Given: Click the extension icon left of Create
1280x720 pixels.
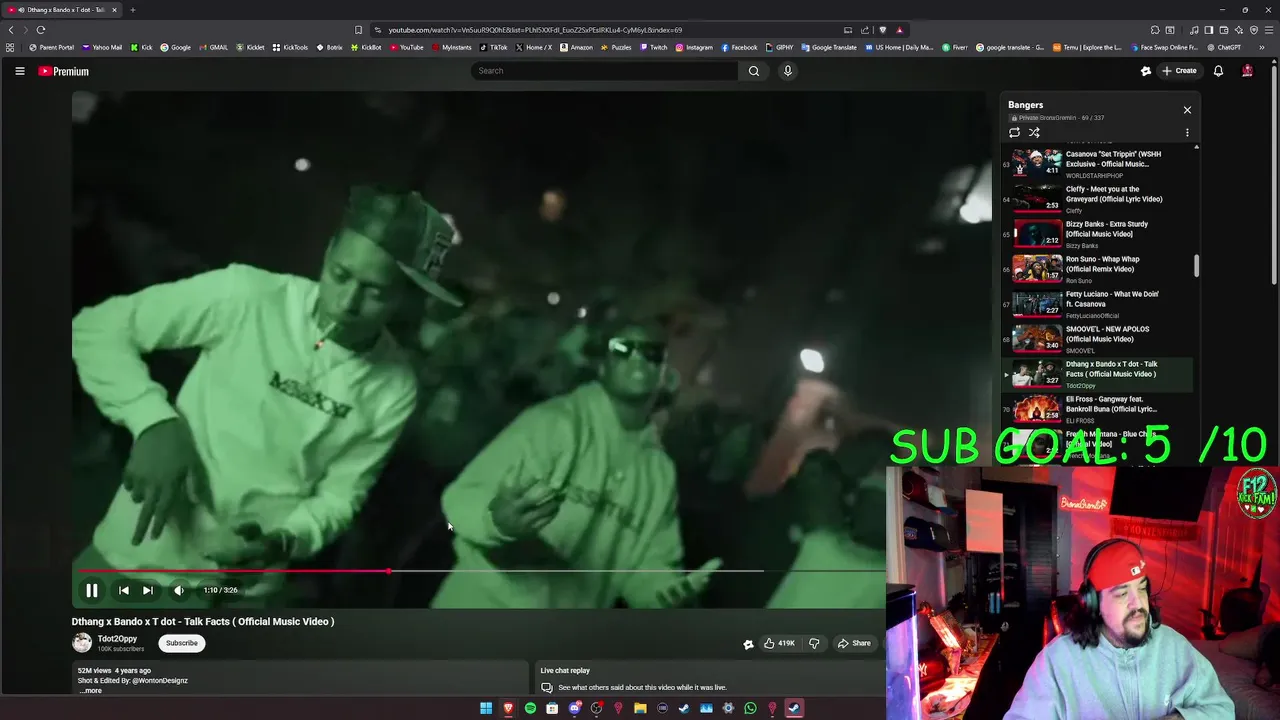Looking at the screenshot, I should pyautogui.click(x=1146, y=71).
